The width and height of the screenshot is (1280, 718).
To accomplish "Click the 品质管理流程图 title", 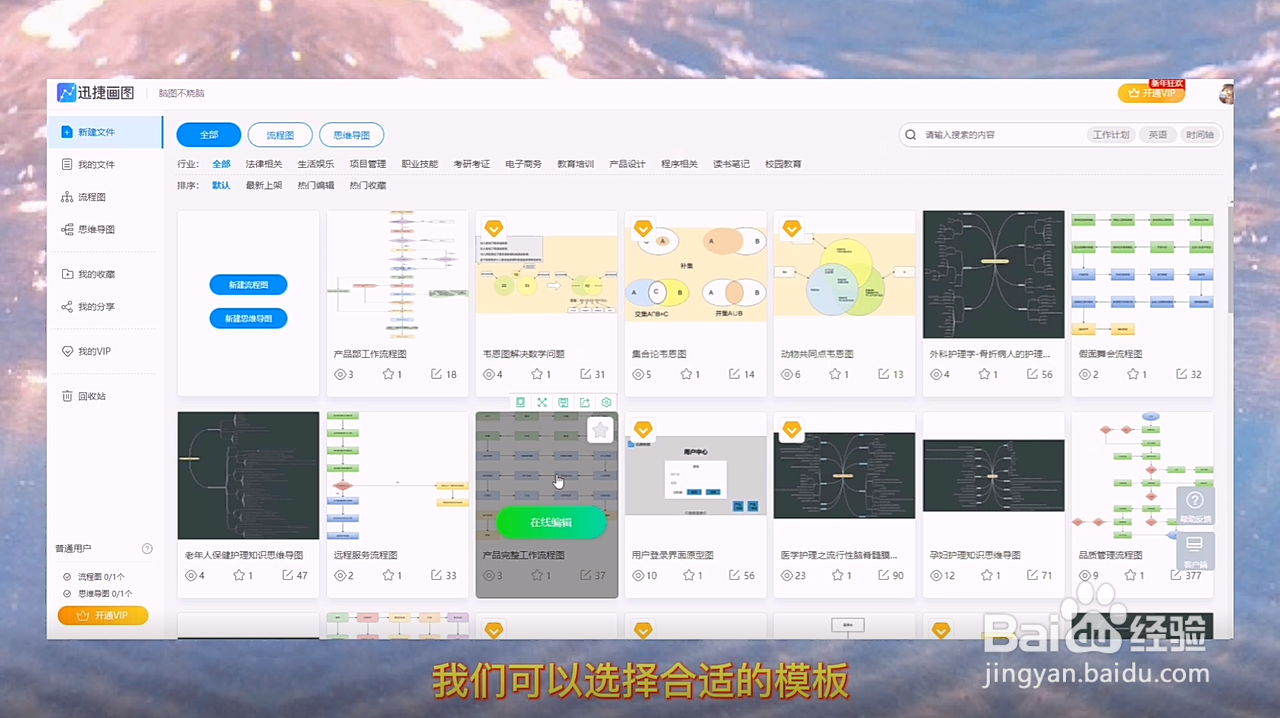I will pos(1111,555).
